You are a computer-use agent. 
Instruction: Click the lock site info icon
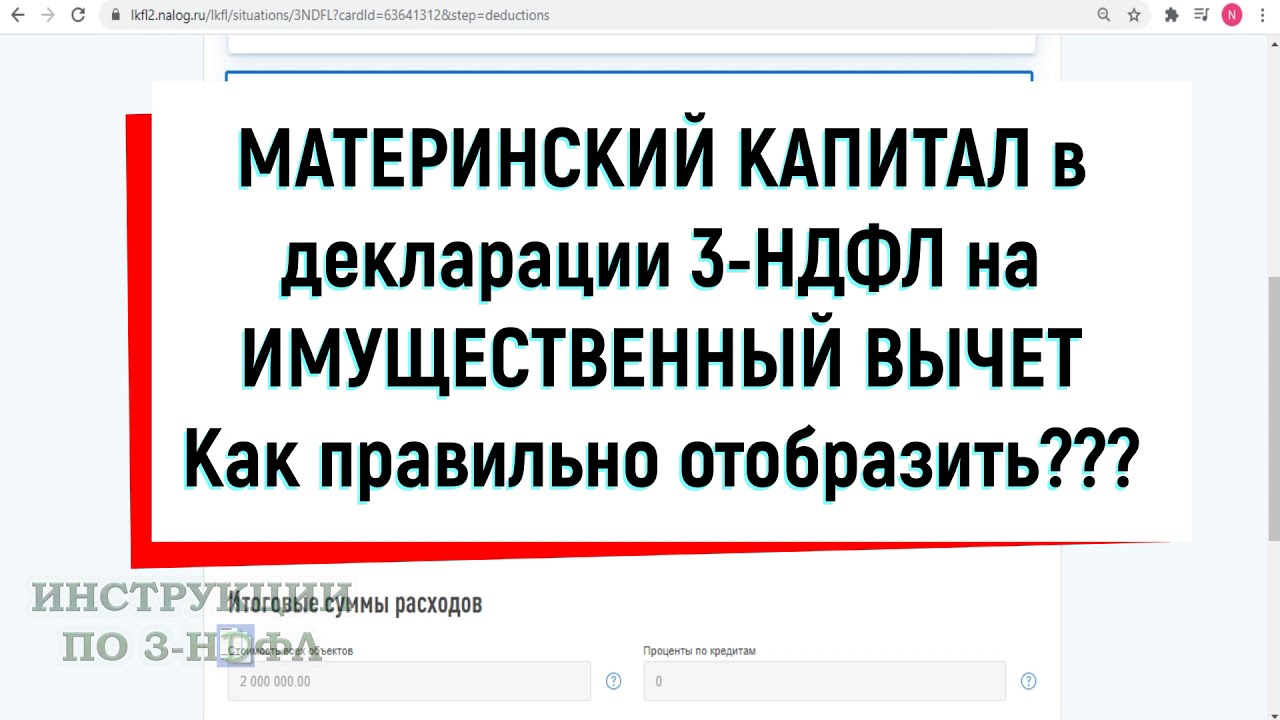117,15
